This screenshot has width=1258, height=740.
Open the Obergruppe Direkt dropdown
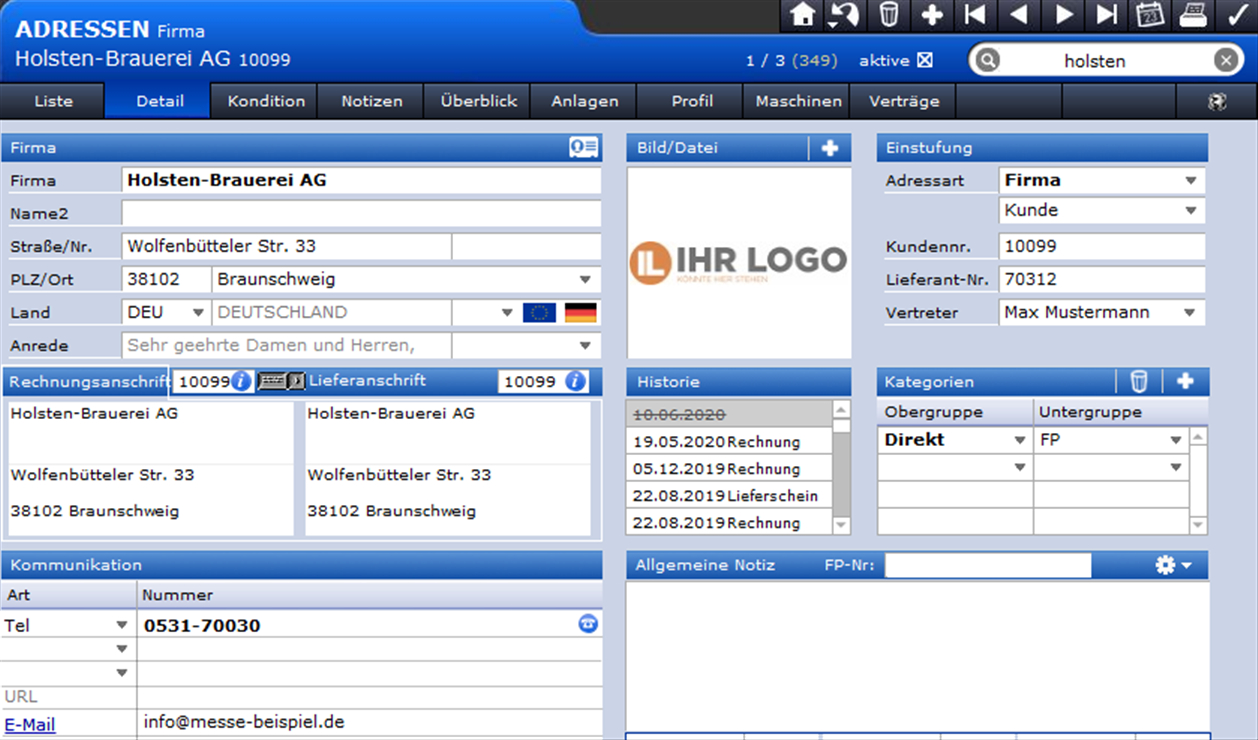pyautogui.click(x=1020, y=440)
